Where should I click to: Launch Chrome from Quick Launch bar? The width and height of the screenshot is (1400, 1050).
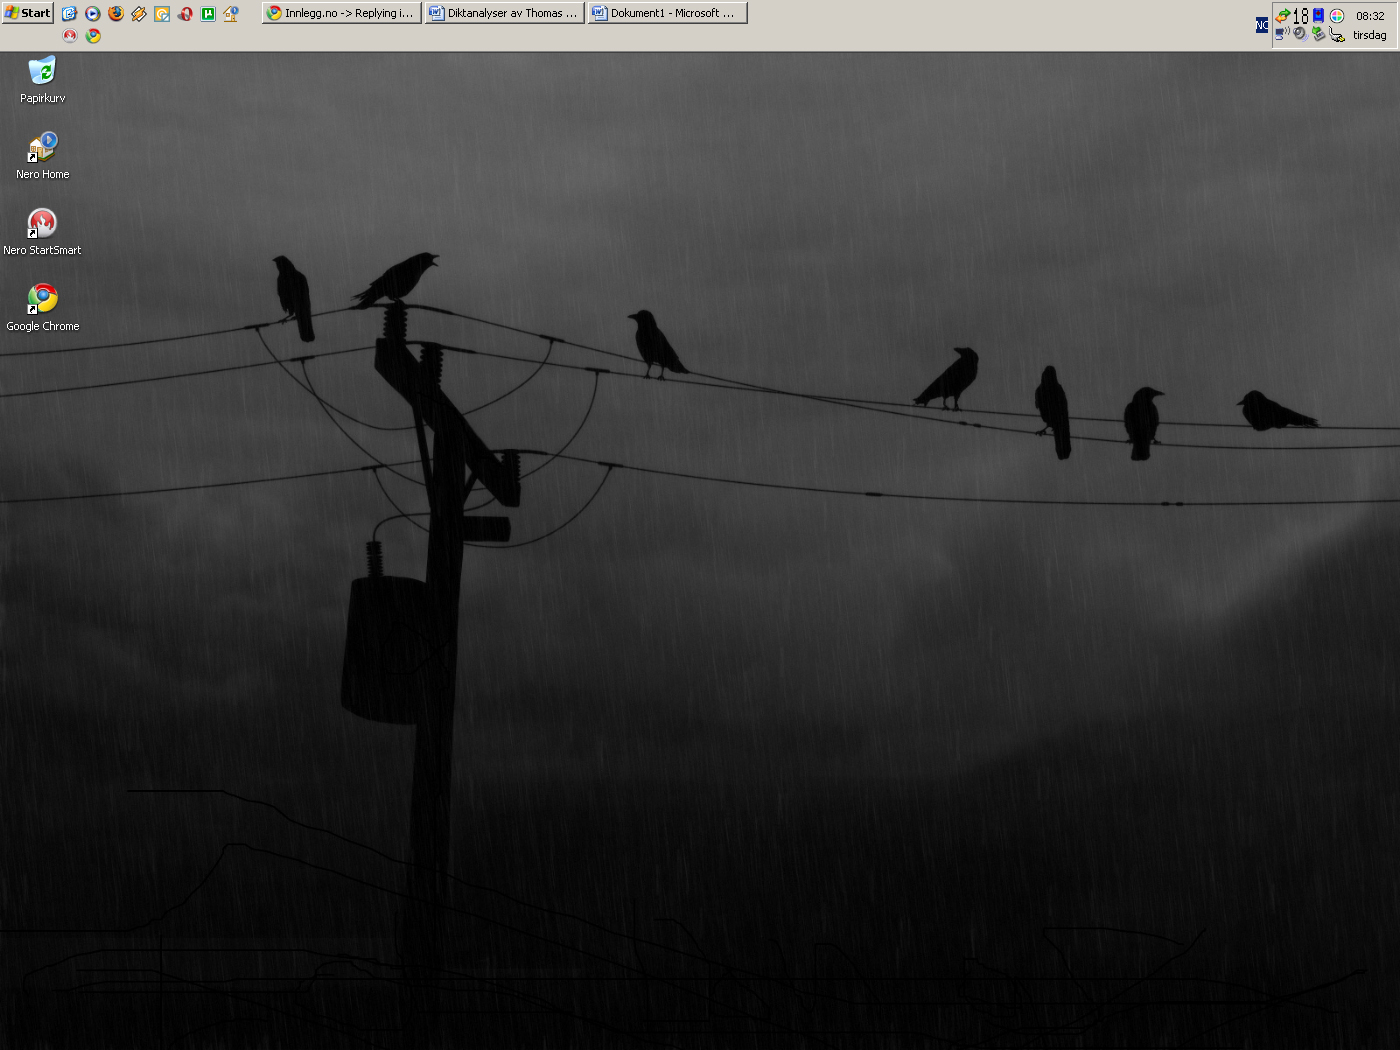(x=93, y=36)
